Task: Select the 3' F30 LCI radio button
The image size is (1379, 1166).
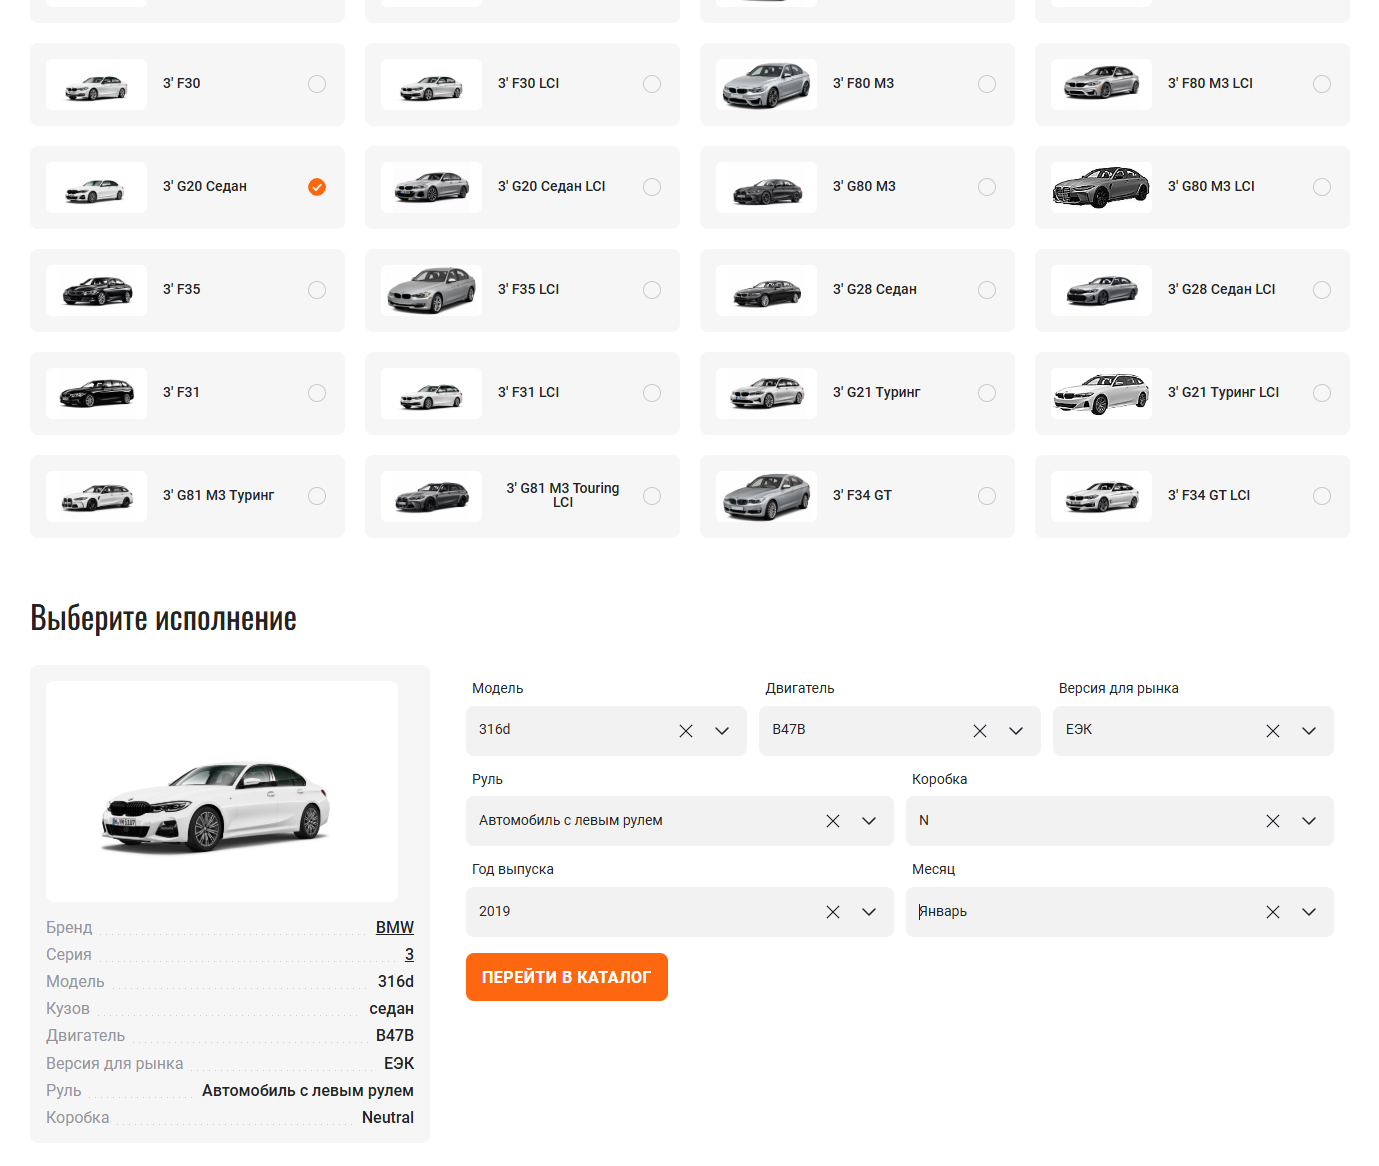Action: coord(652,84)
